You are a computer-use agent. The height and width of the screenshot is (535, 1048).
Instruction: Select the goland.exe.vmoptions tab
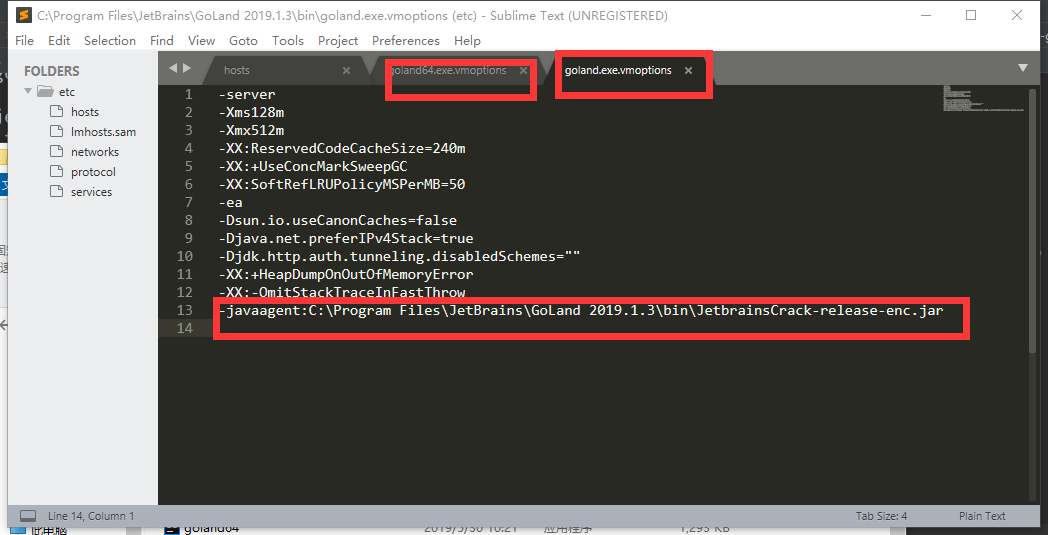(618, 70)
